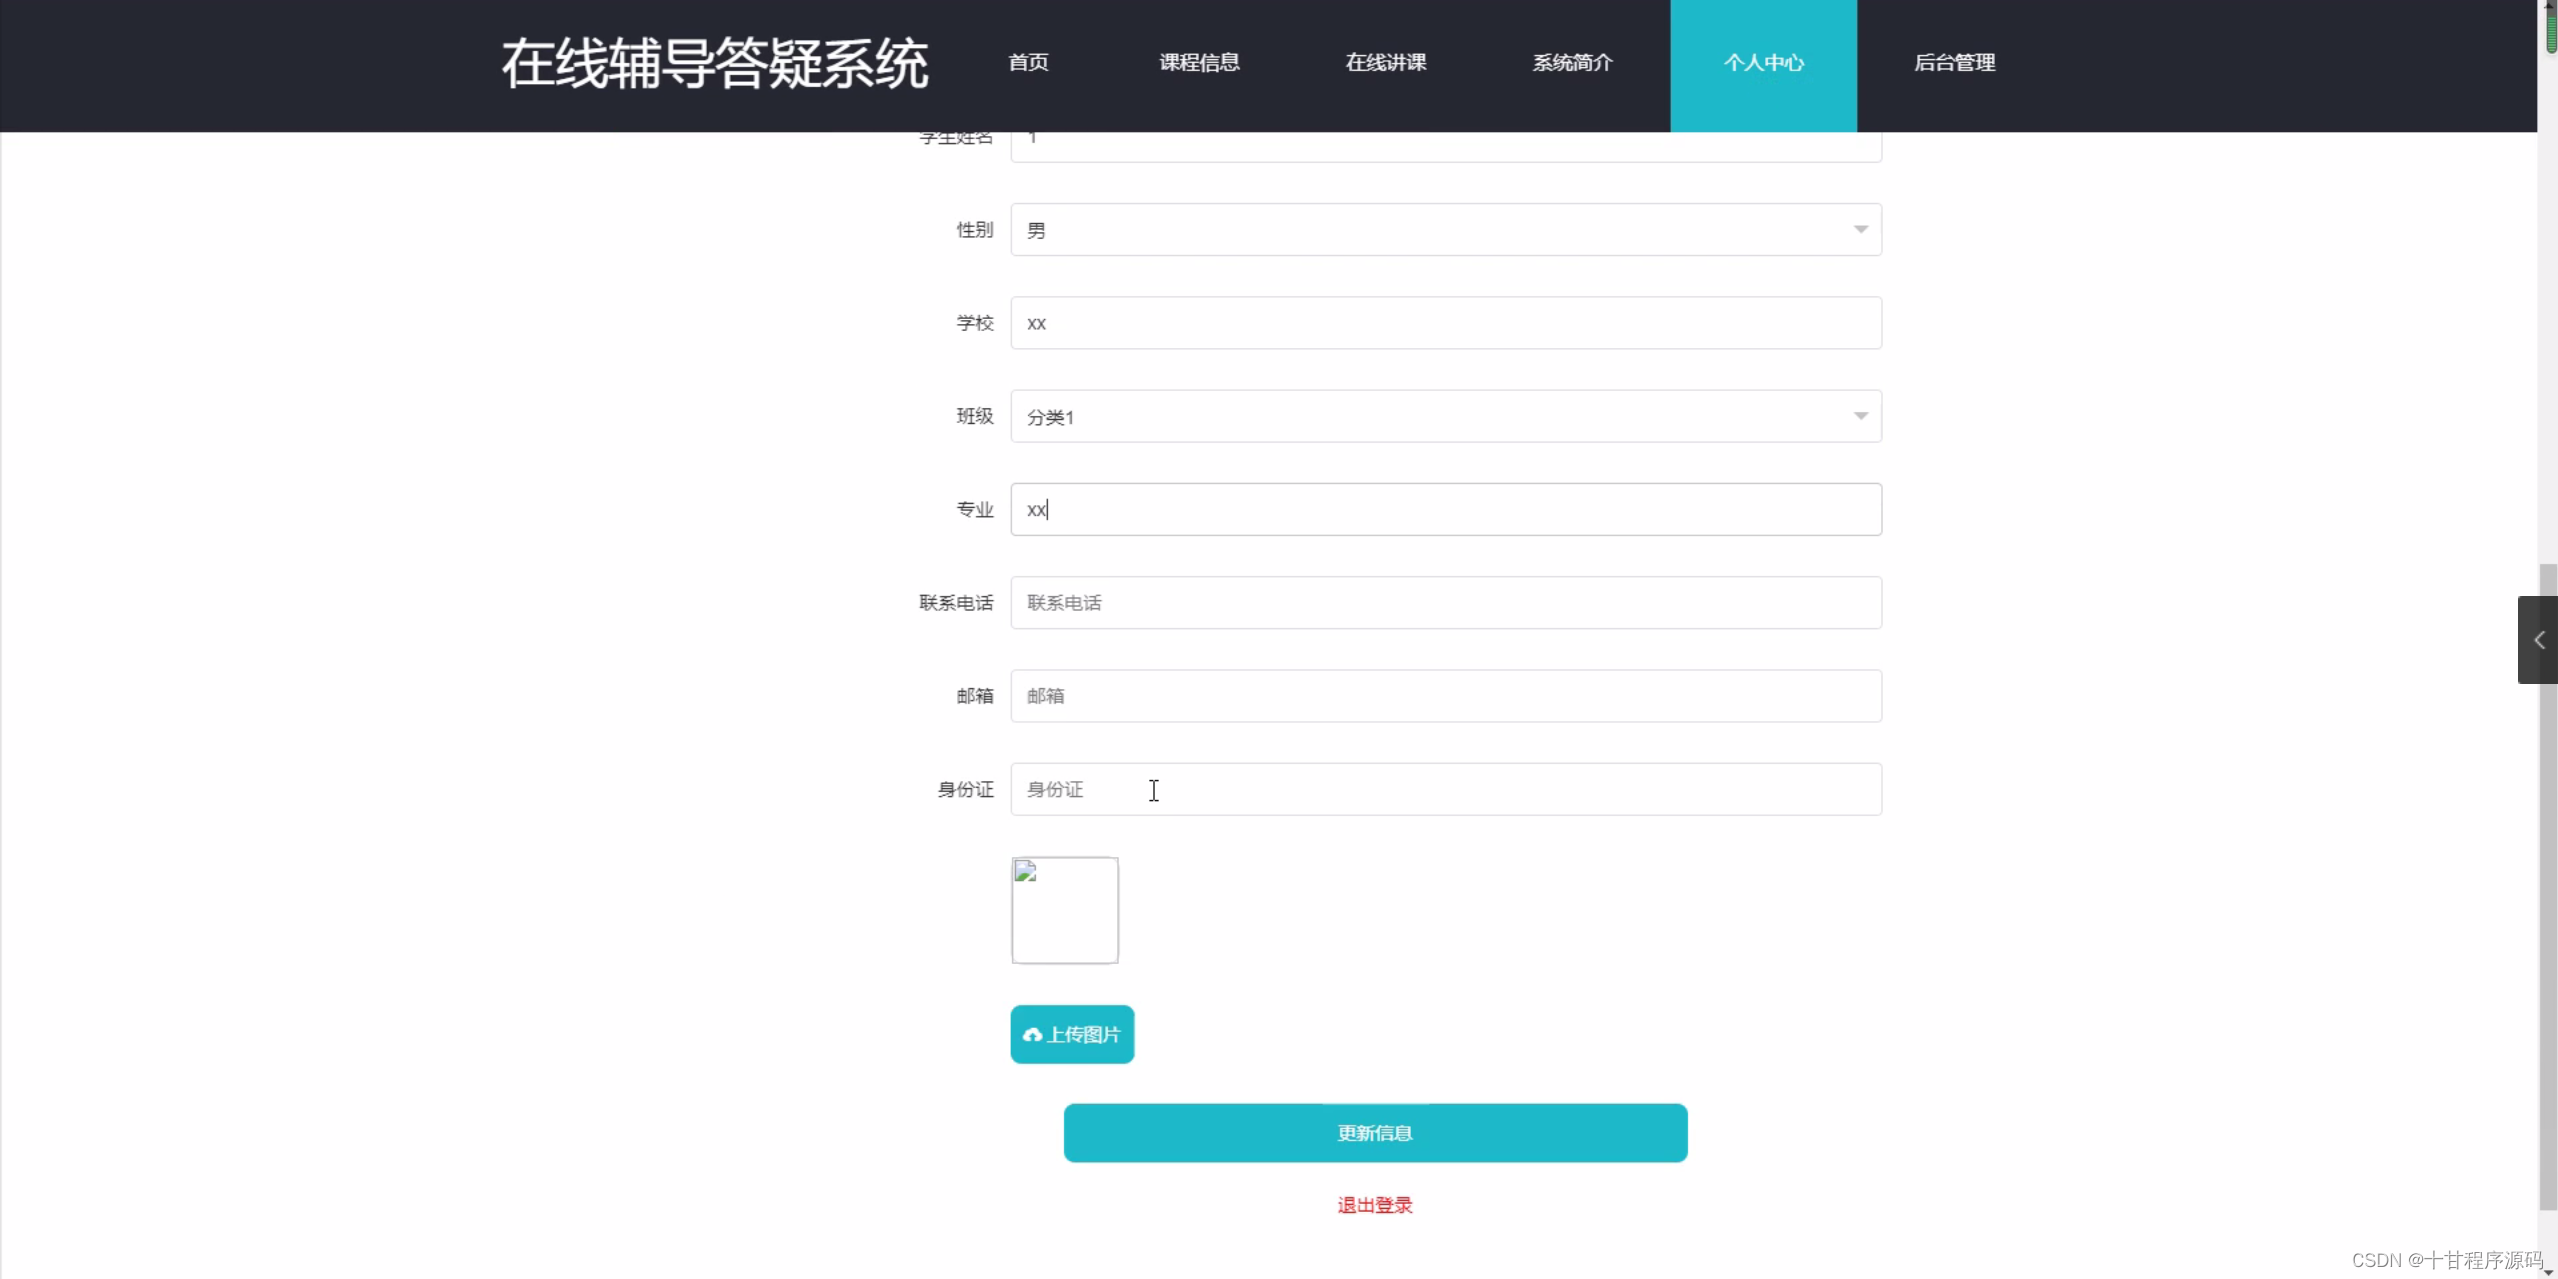This screenshot has width=2558, height=1279.
Task: Select the profile photo thumbnail
Action: point(1064,910)
